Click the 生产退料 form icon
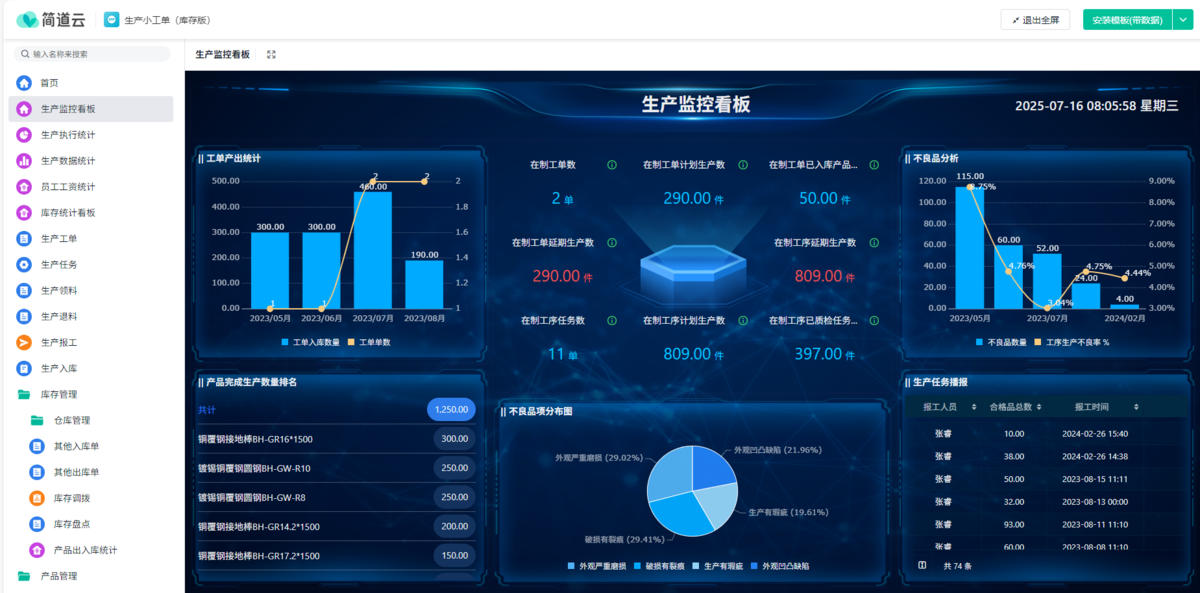The height and width of the screenshot is (593, 1200). [x=24, y=317]
